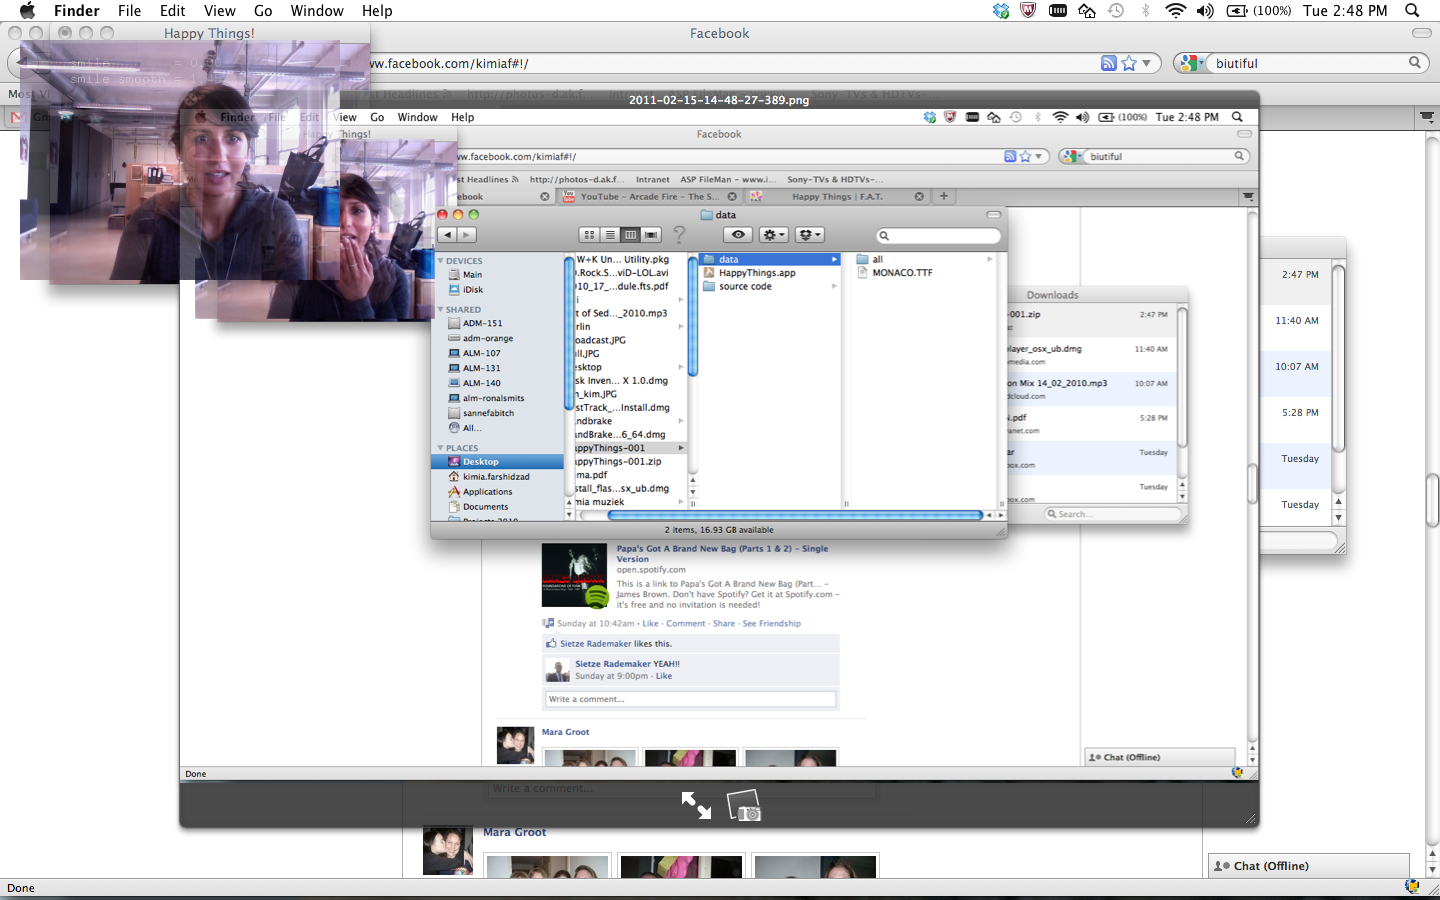Open the Mara Groot link below the preview
This screenshot has height=900, width=1440.
pyautogui.click(x=514, y=832)
